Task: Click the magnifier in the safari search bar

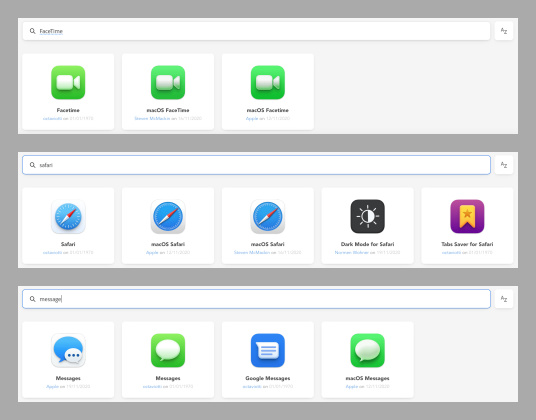Action: (32, 165)
